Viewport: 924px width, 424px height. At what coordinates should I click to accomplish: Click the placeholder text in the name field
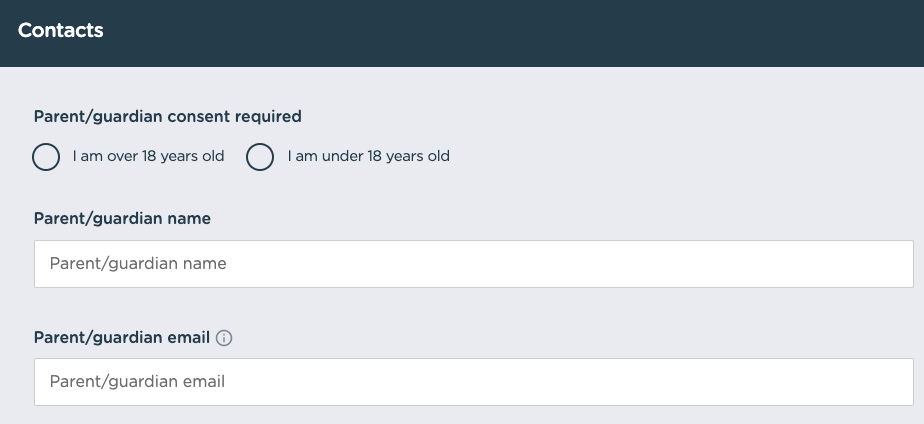[138, 264]
